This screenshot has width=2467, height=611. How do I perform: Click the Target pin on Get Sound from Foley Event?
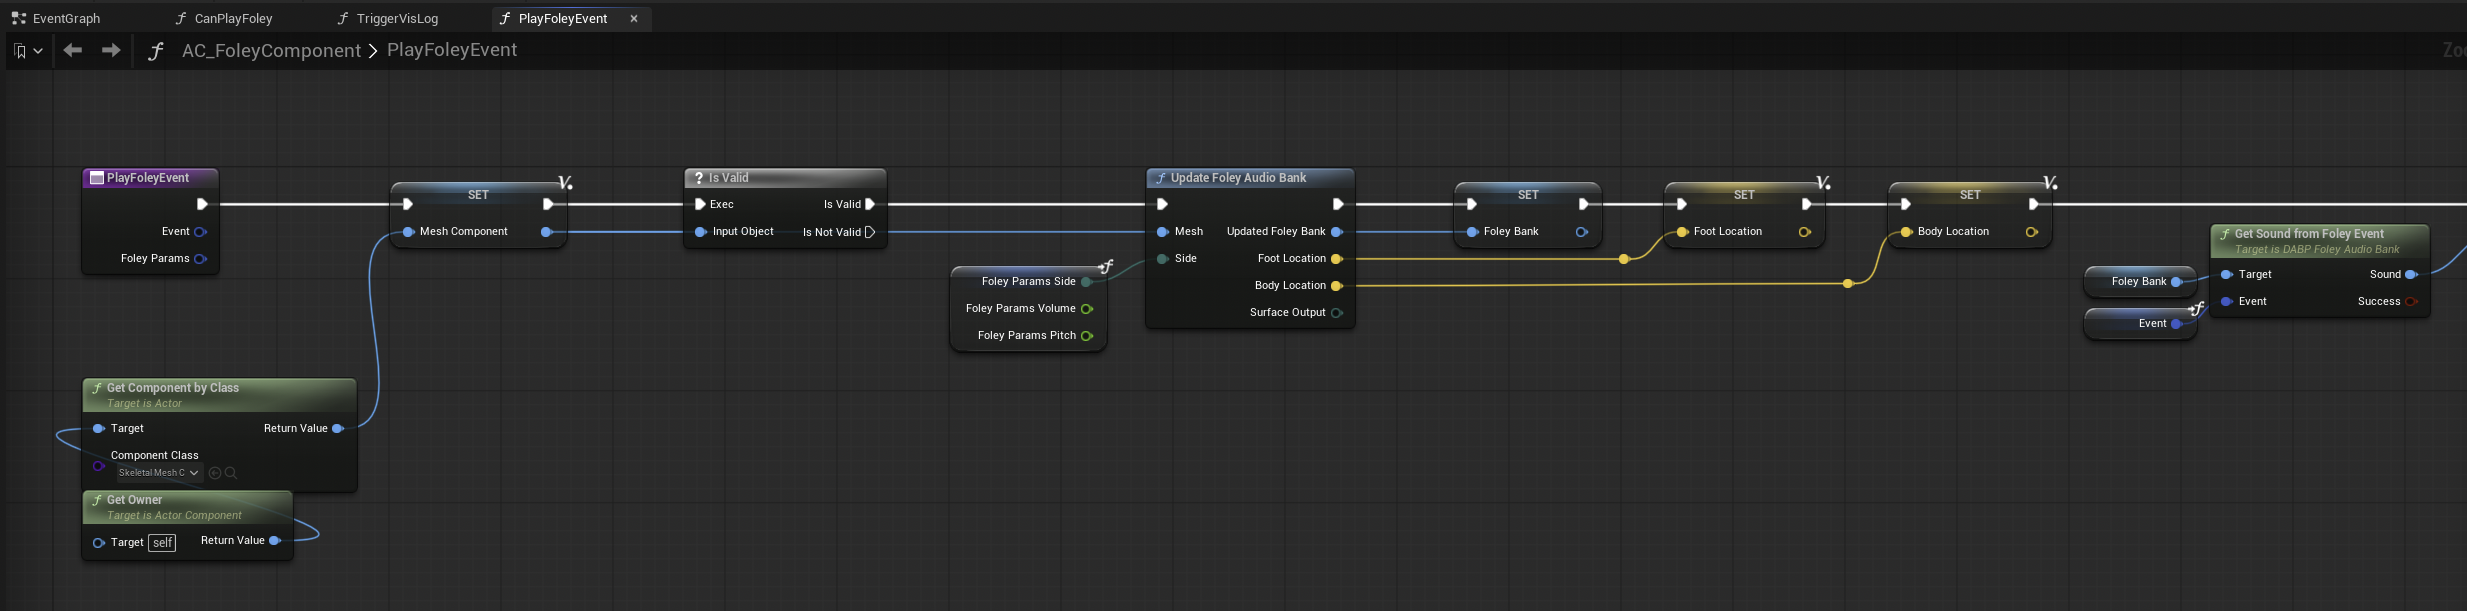pos(2226,274)
